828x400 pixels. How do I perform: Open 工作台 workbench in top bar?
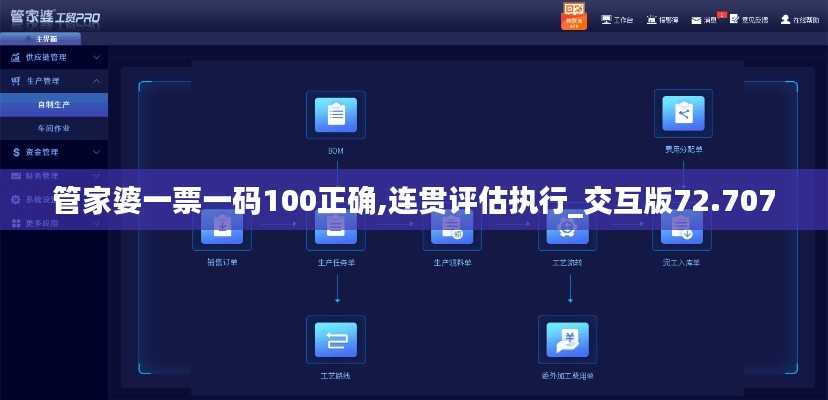point(617,19)
